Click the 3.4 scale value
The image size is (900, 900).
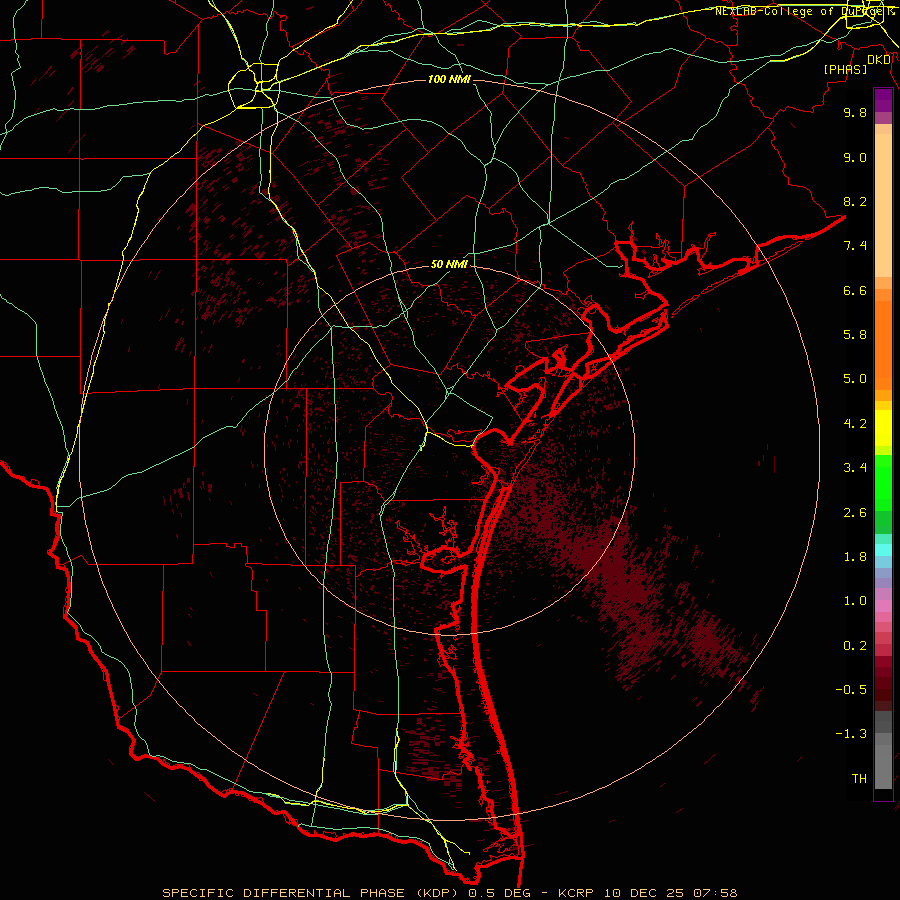(x=855, y=468)
